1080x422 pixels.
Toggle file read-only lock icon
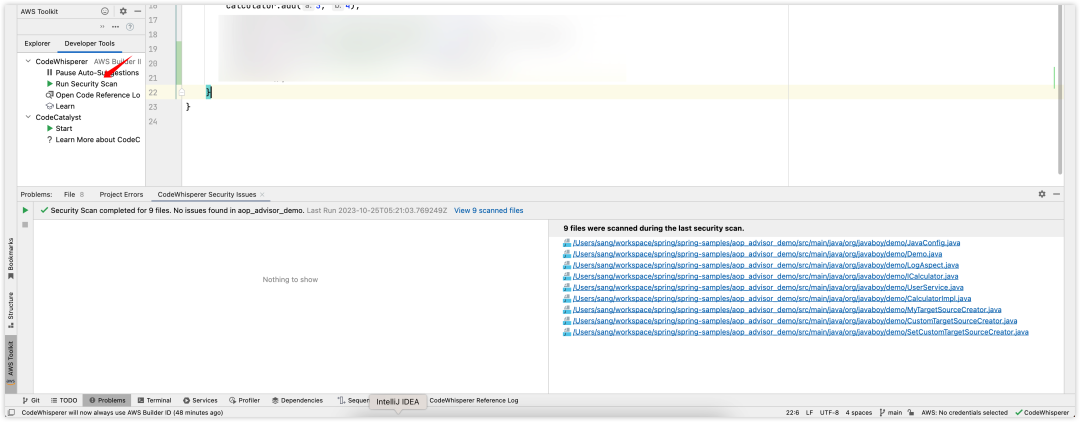(x=913, y=412)
